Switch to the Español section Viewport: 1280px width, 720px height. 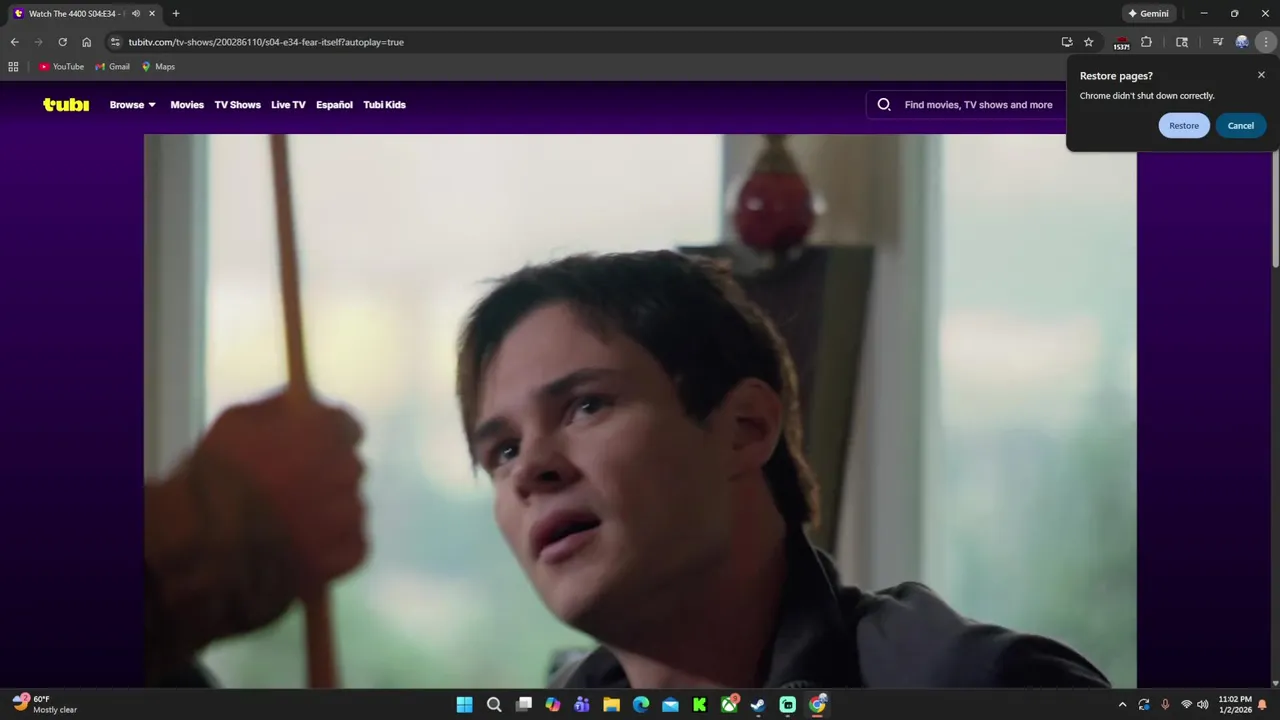tap(334, 104)
